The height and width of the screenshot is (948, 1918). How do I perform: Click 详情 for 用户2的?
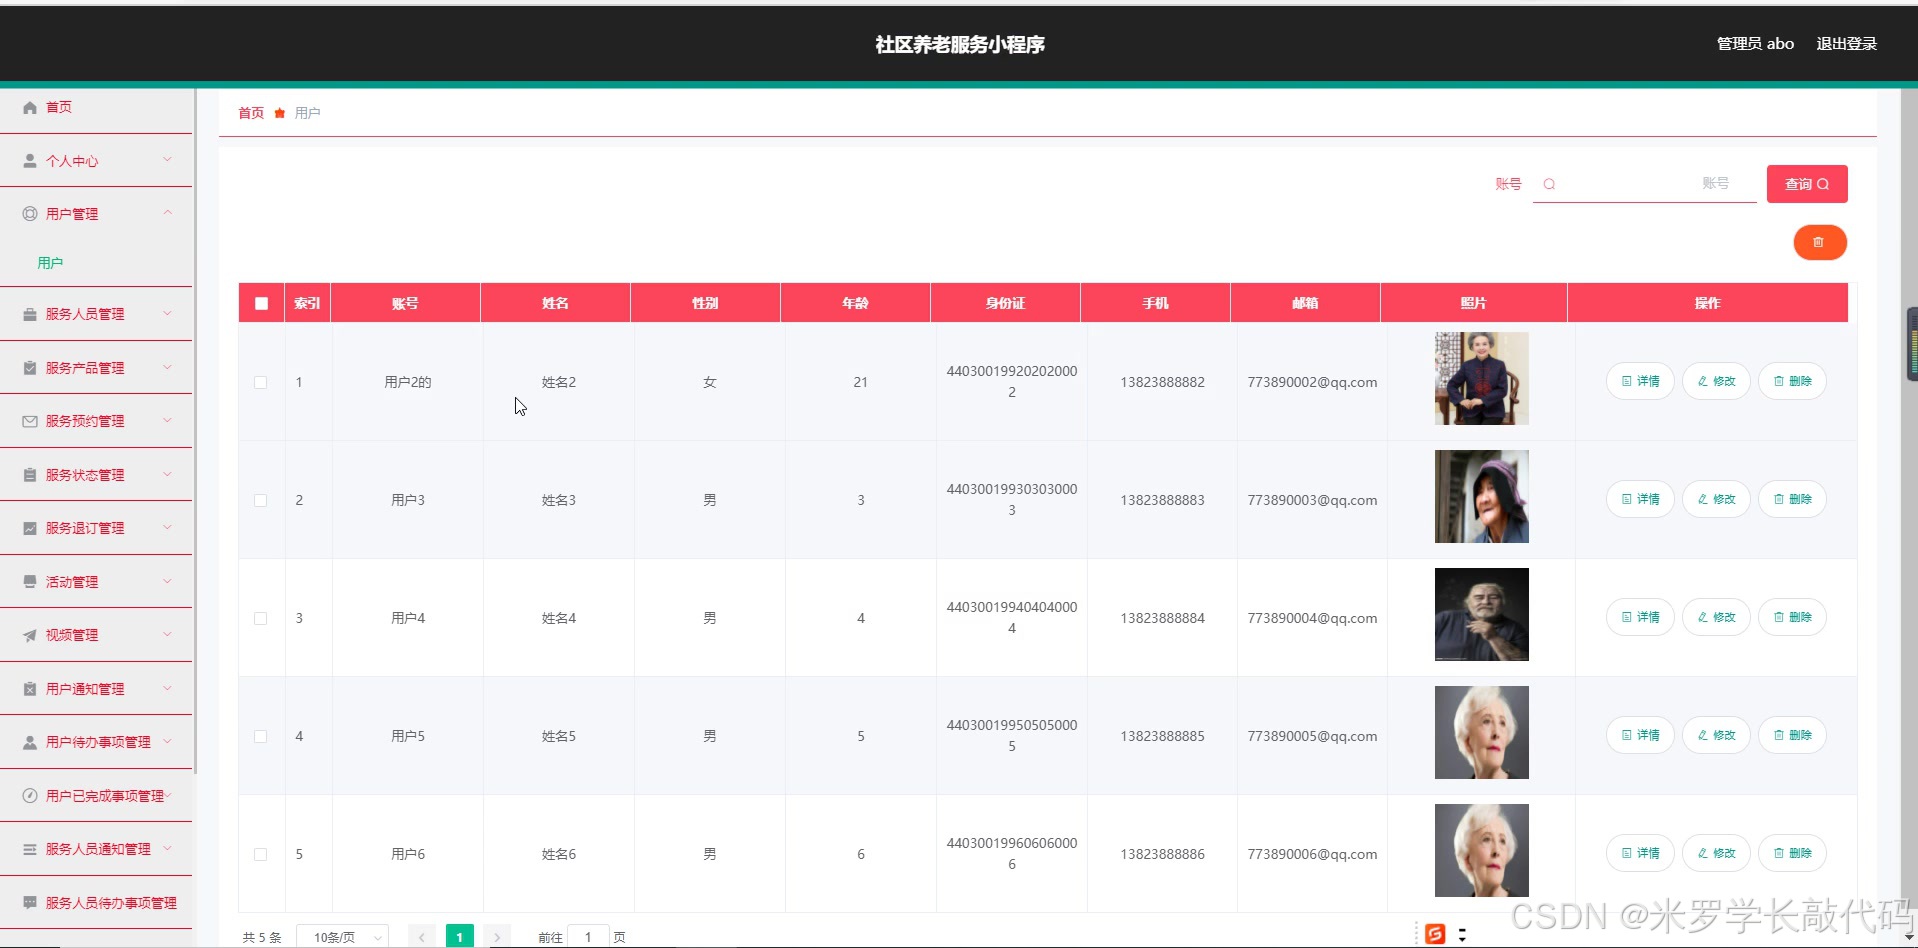(1640, 381)
